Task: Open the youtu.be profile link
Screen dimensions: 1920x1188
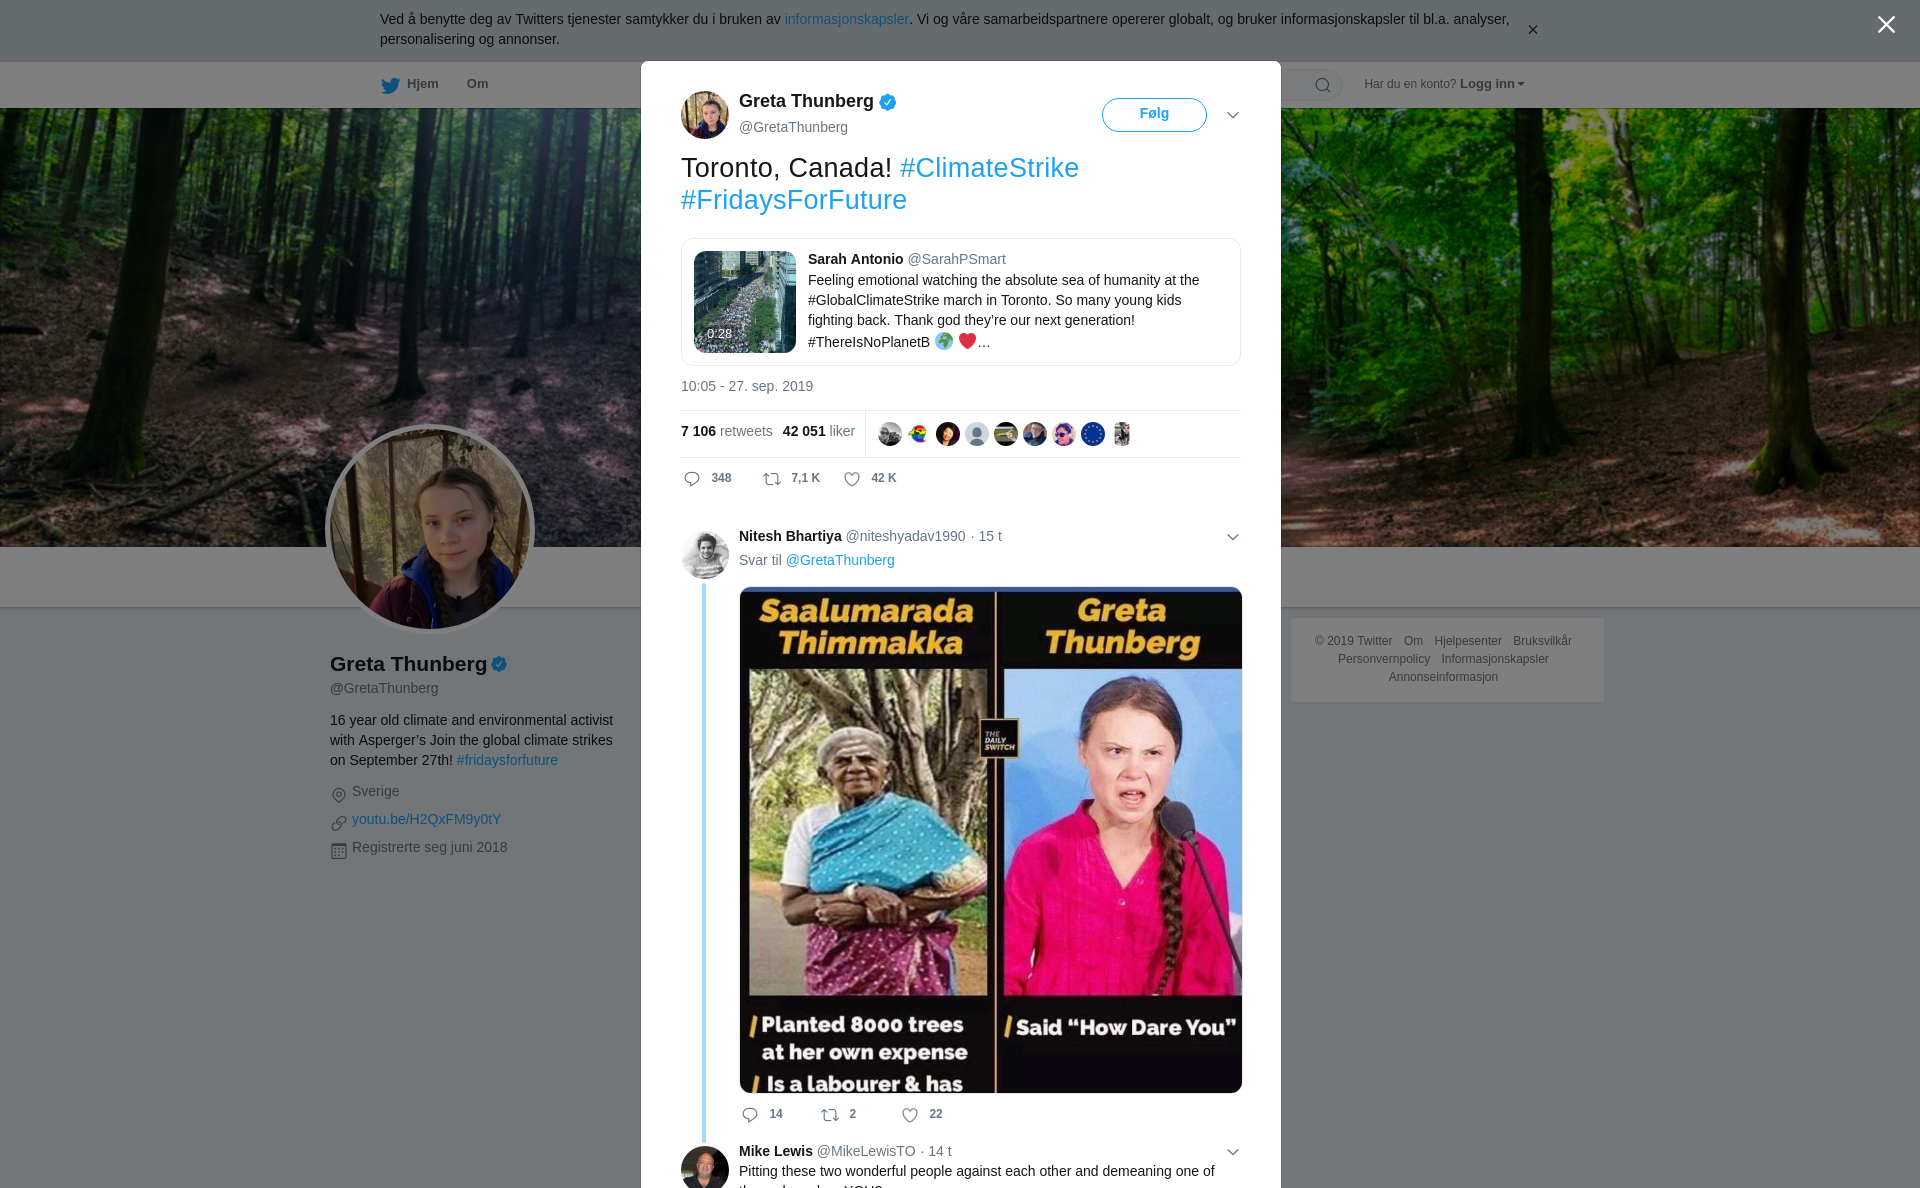Action: pyautogui.click(x=426, y=819)
